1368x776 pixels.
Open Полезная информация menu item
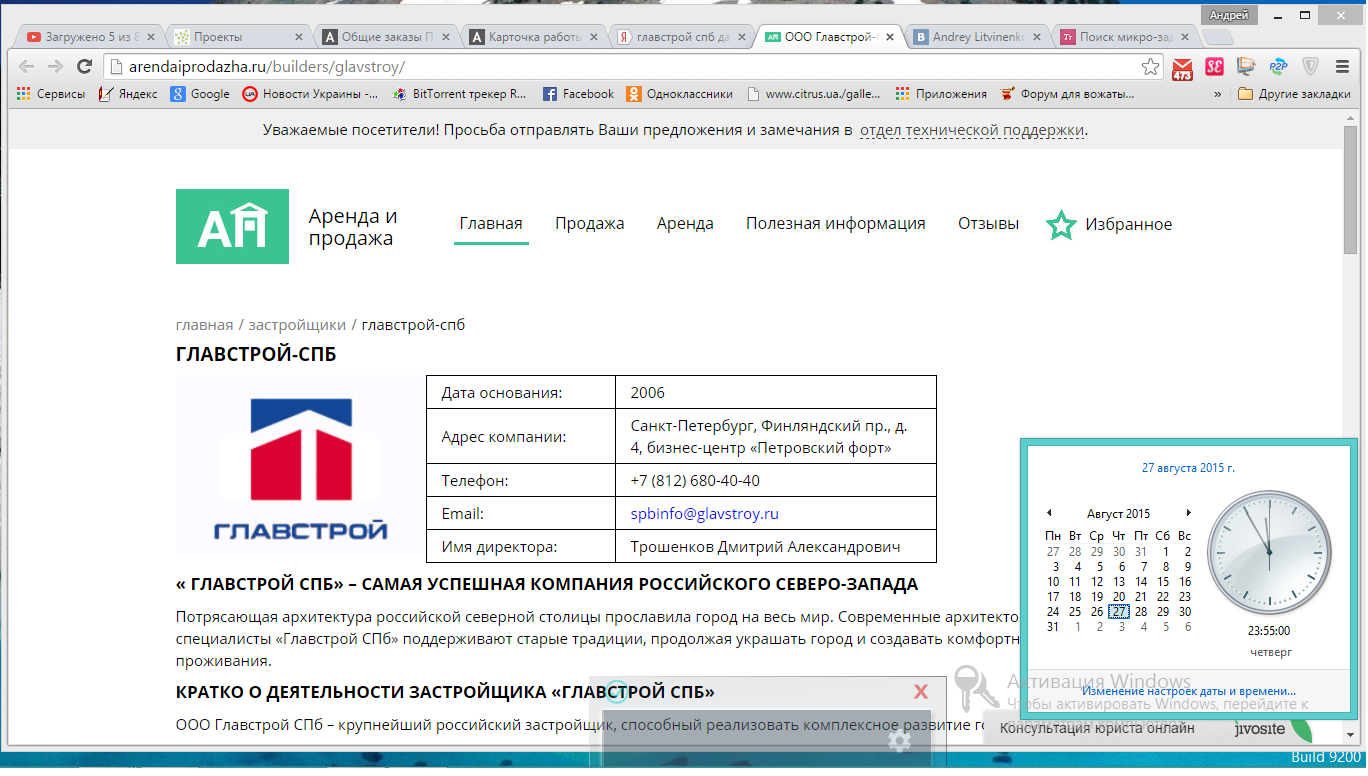[x=836, y=224]
